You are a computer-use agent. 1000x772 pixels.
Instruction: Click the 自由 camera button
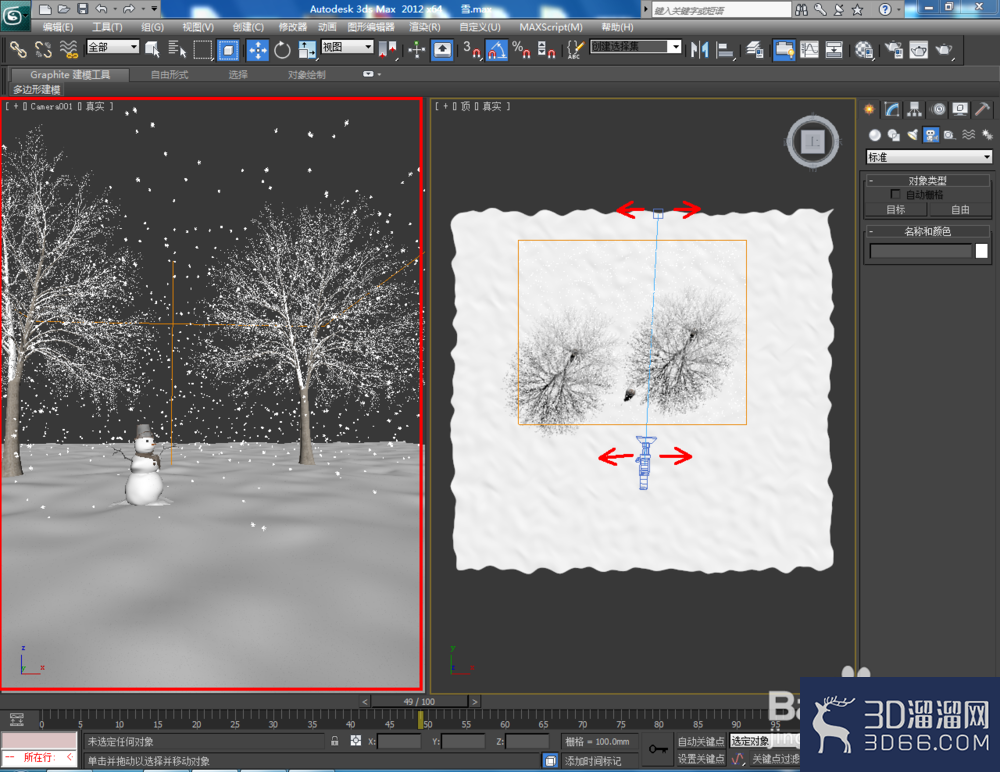960,209
